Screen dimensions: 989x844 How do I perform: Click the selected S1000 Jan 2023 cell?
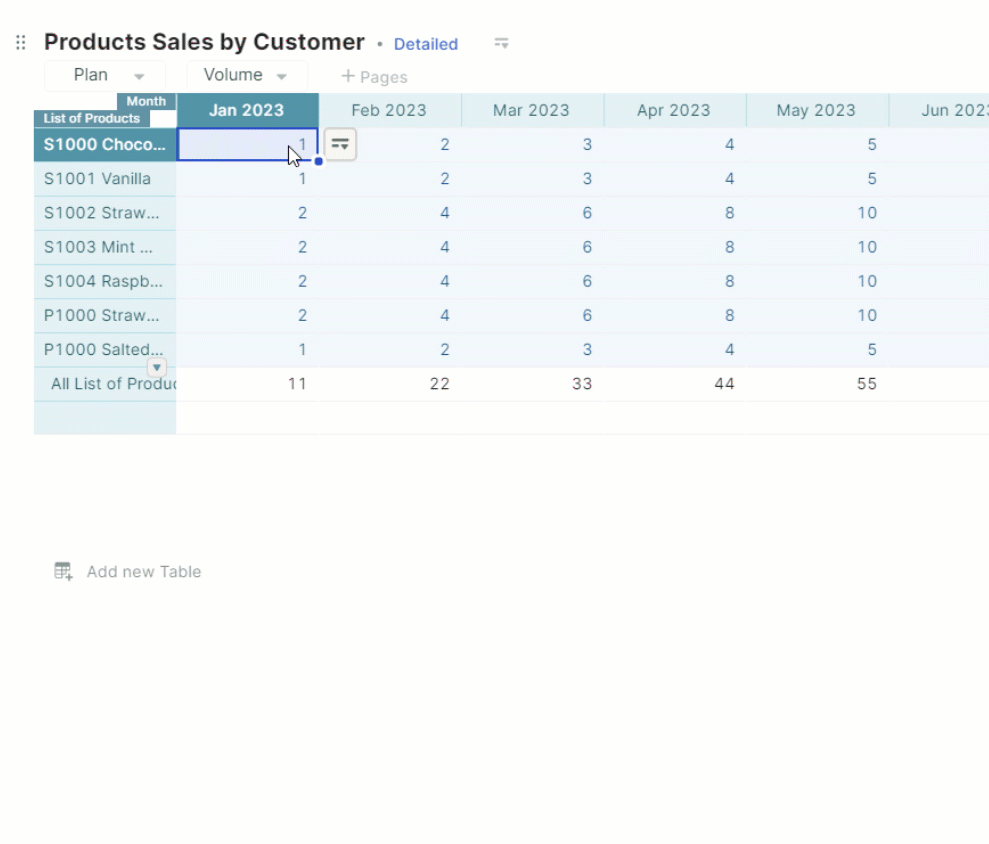[x=247, y=144]
